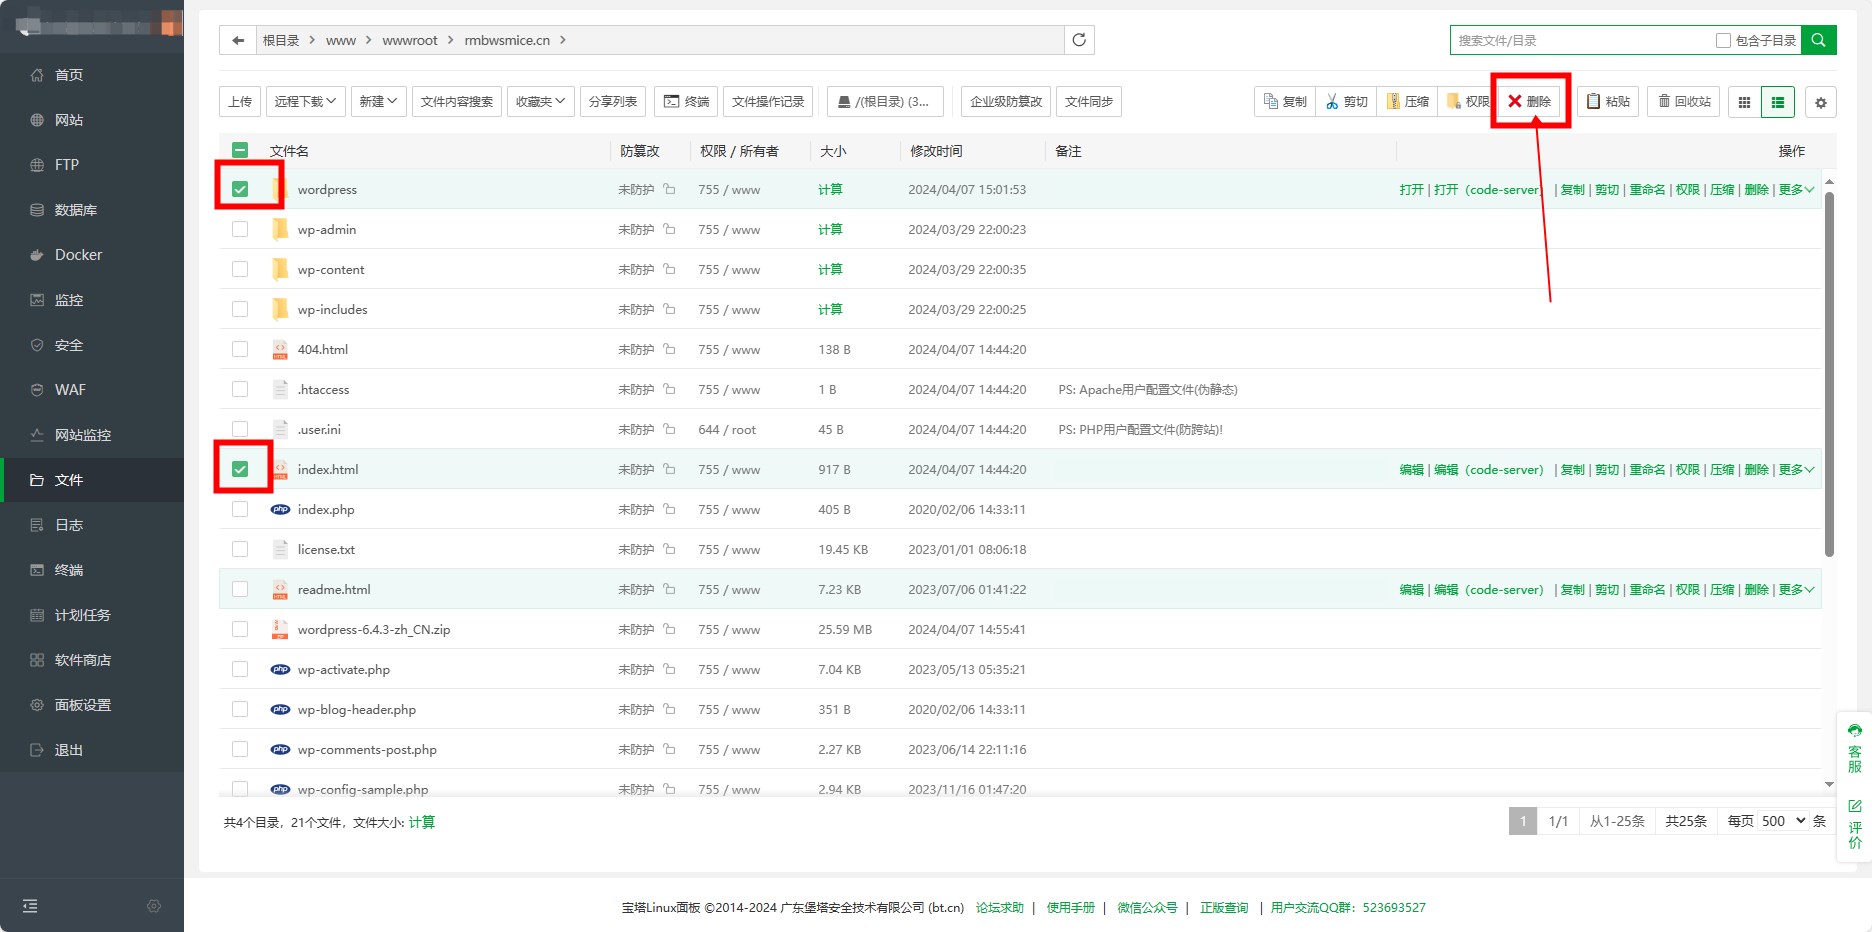
Task: Cut the selected files
Action: tap(1346, 101)
